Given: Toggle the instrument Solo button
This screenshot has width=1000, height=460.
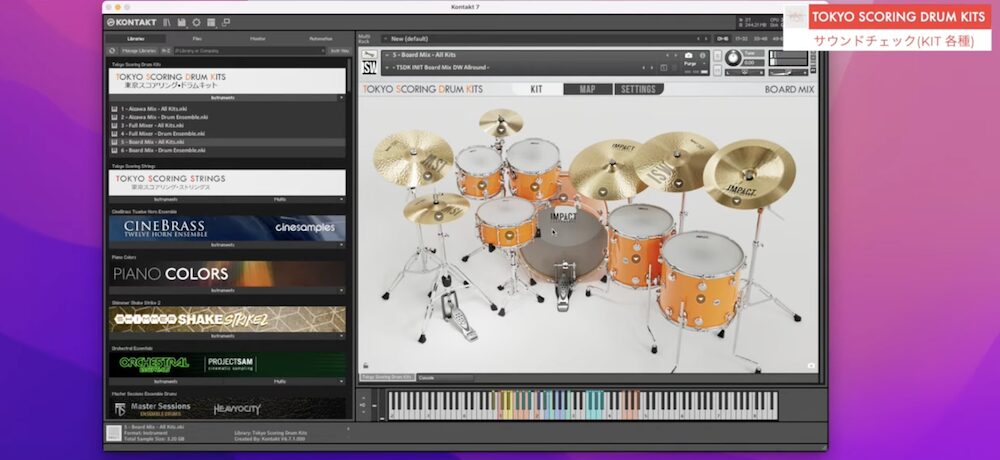Looking at the screenshot, I should 718,54.
